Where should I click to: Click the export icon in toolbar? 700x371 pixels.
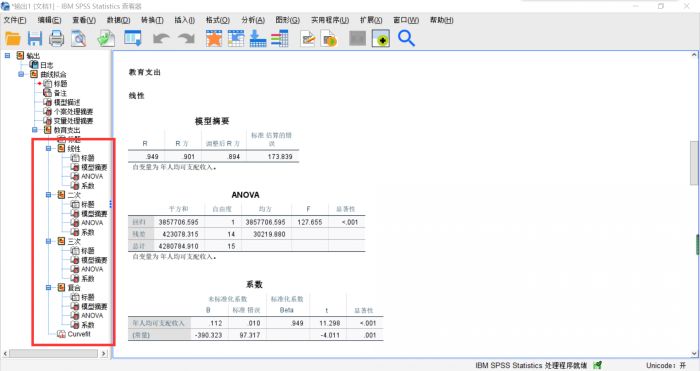click(106, 39)
